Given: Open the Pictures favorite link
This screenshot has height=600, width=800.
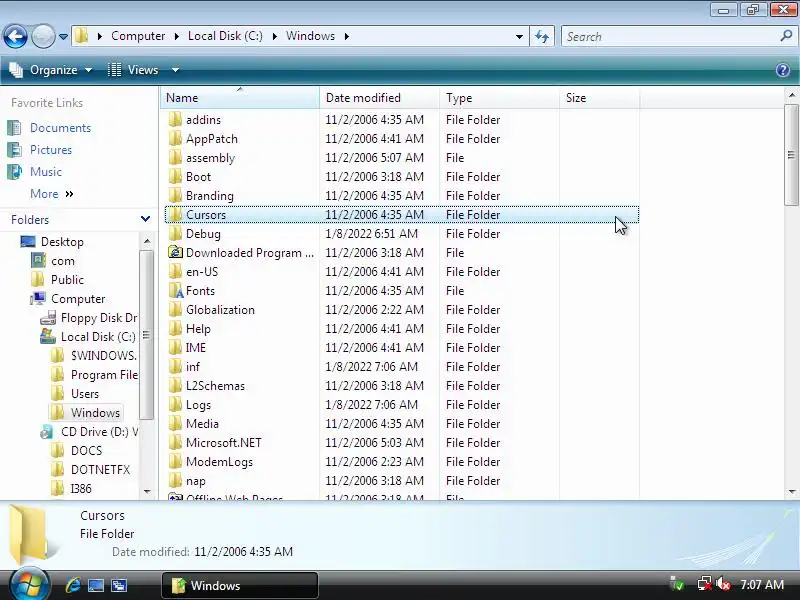Looking at the screenshot, I should pyautogui.click(x=51, y=149).
